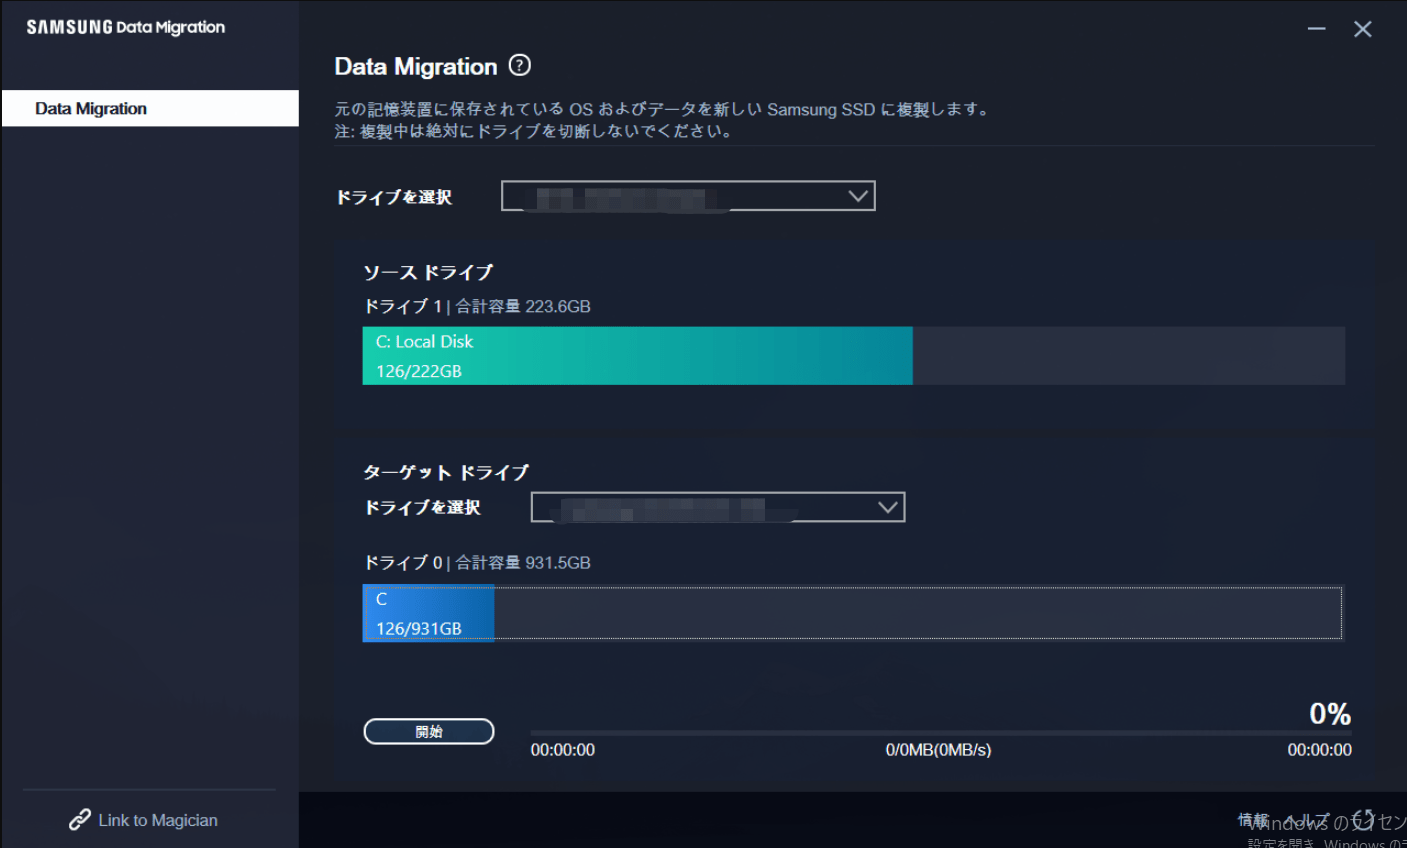The image size is (1407, 848).
Task: Open the target drive selection dropdown
Action: pyautogui.click(x=717, y=507)
